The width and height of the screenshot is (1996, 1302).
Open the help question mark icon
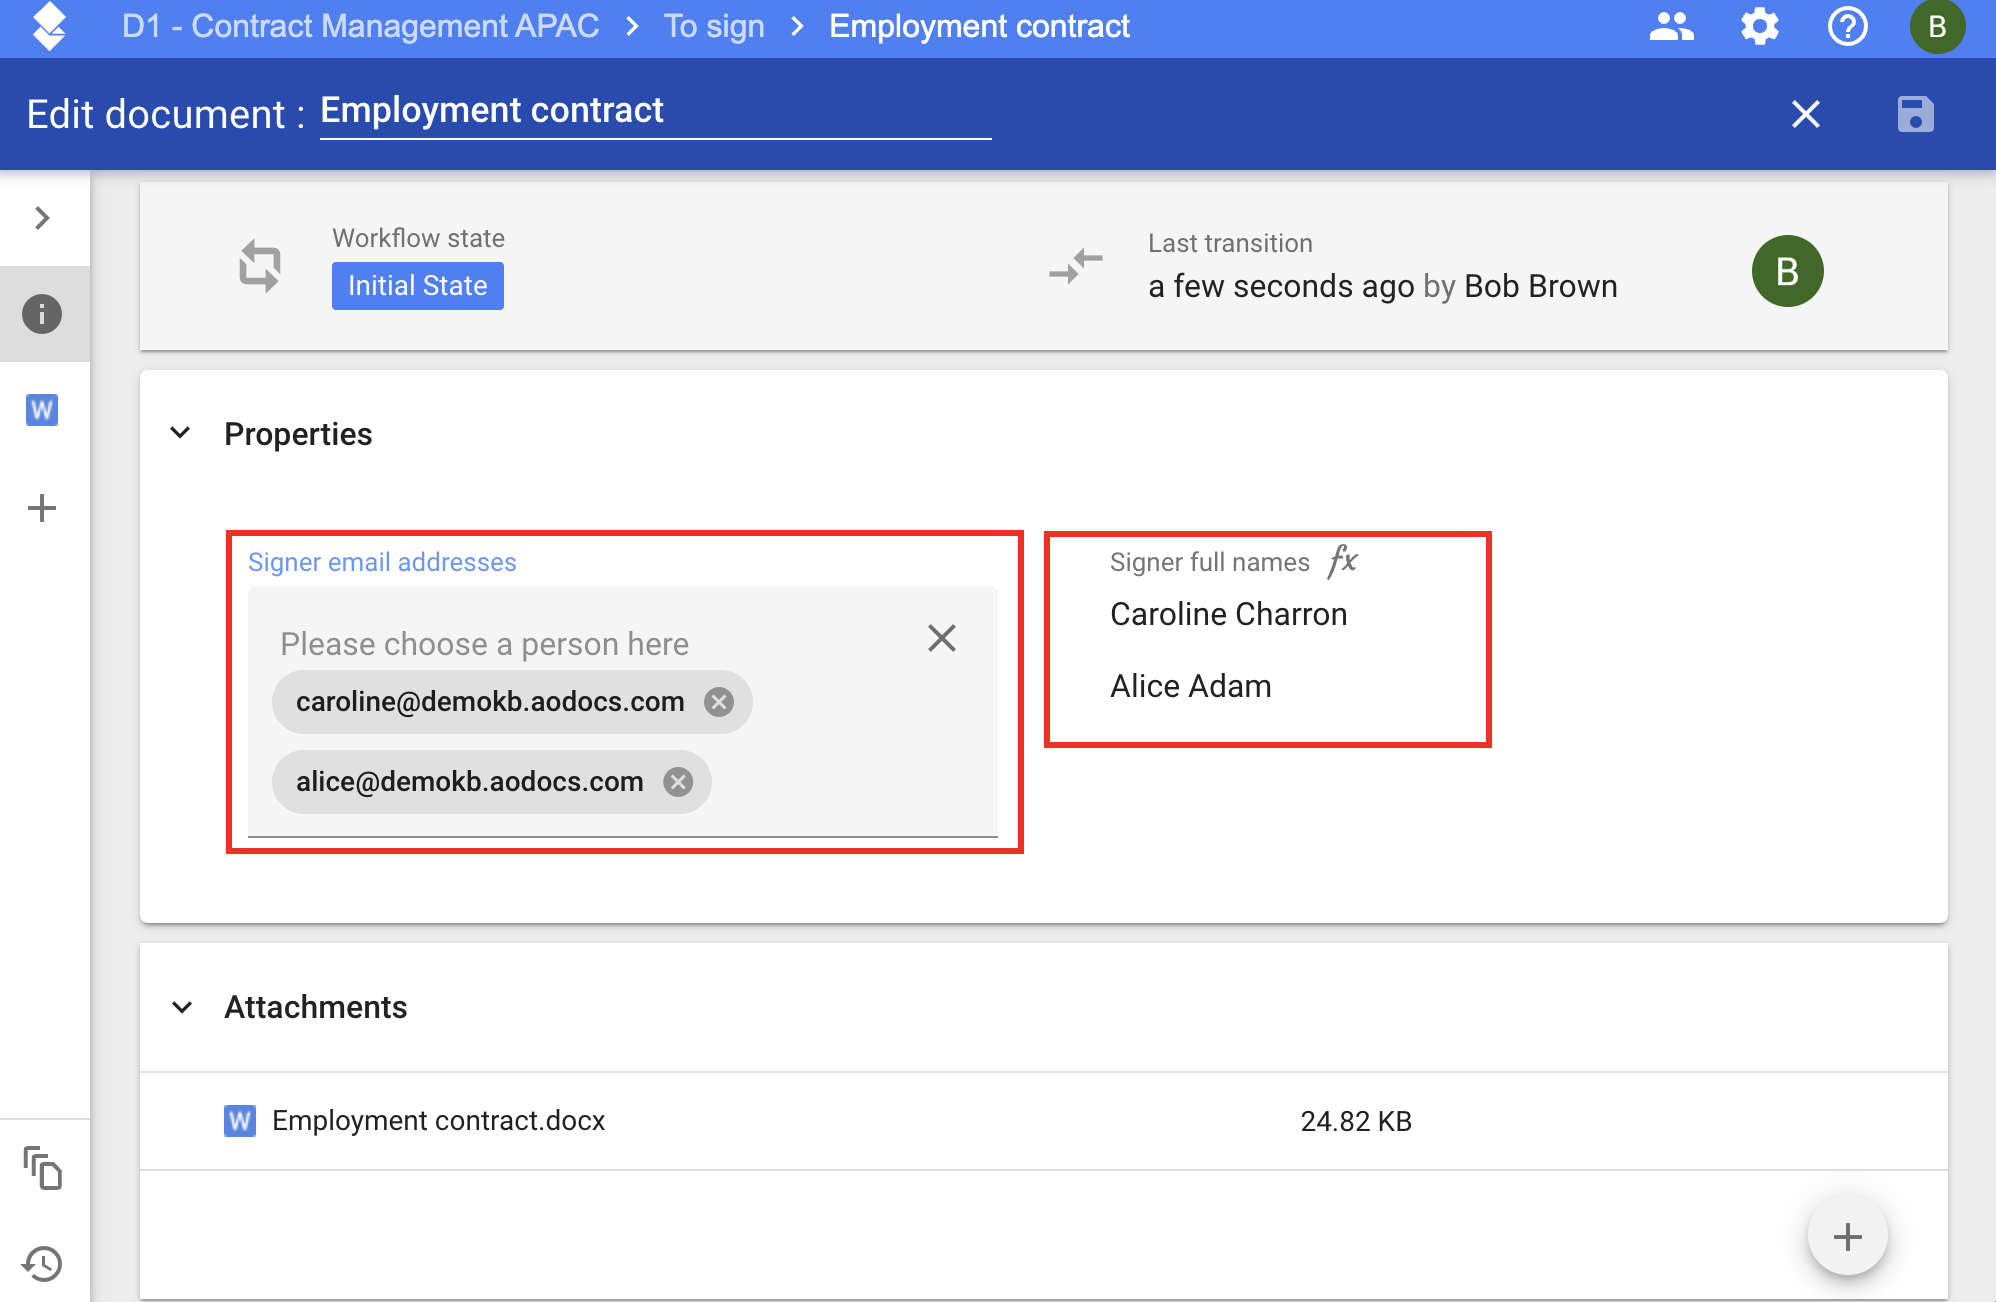click(x=1847, y=26)
